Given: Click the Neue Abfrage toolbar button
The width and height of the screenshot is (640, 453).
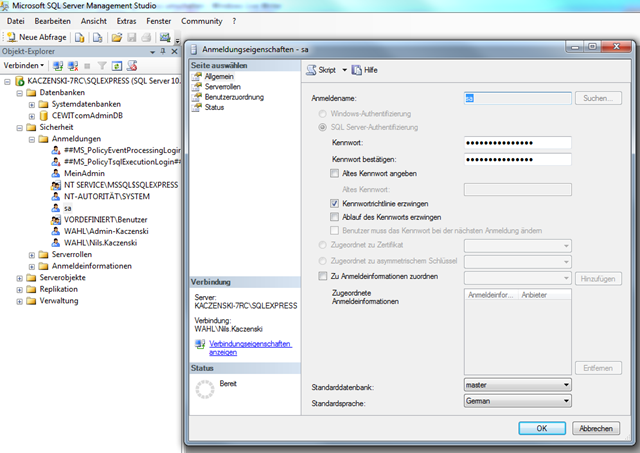Looking at the screenshot, I should 37,37.
